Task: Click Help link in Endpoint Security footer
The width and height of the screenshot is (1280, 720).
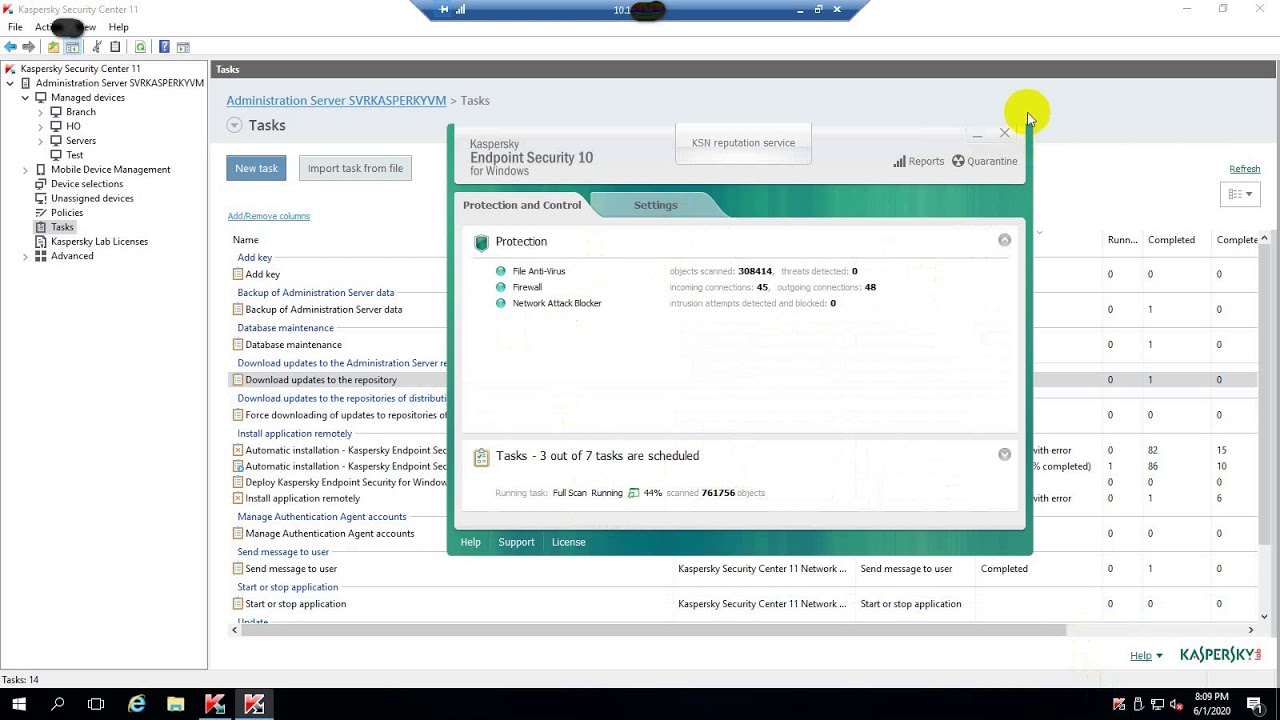Action: click(x=470, y=542)
